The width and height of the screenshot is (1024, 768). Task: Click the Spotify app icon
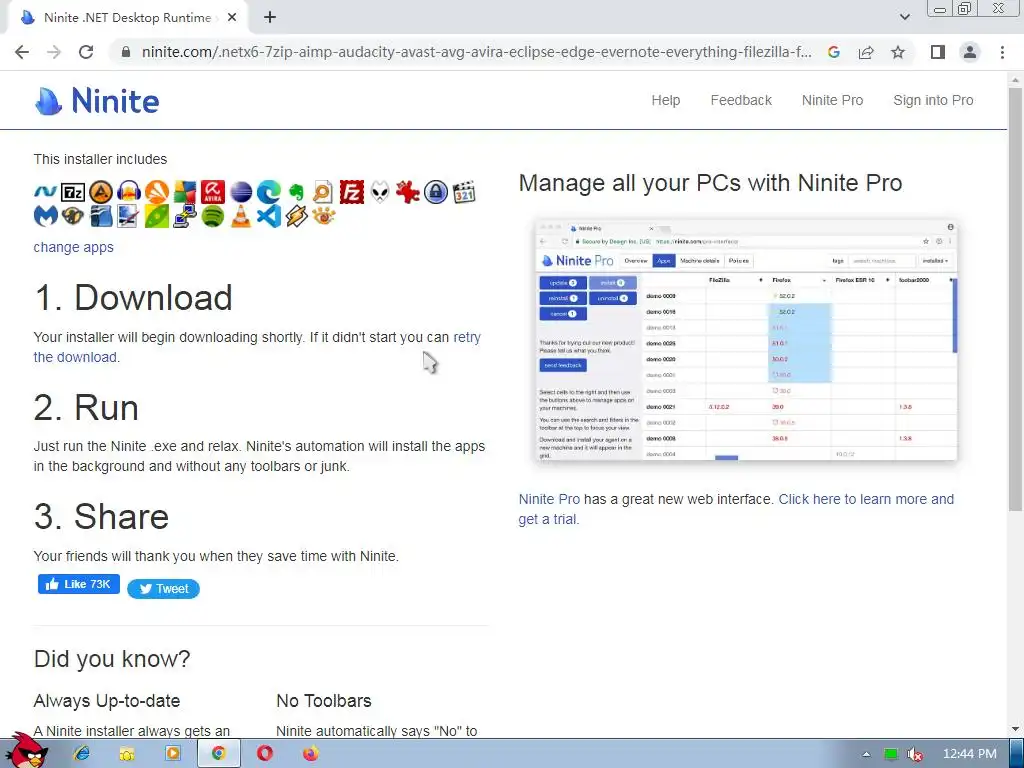[x=213, y=216]
